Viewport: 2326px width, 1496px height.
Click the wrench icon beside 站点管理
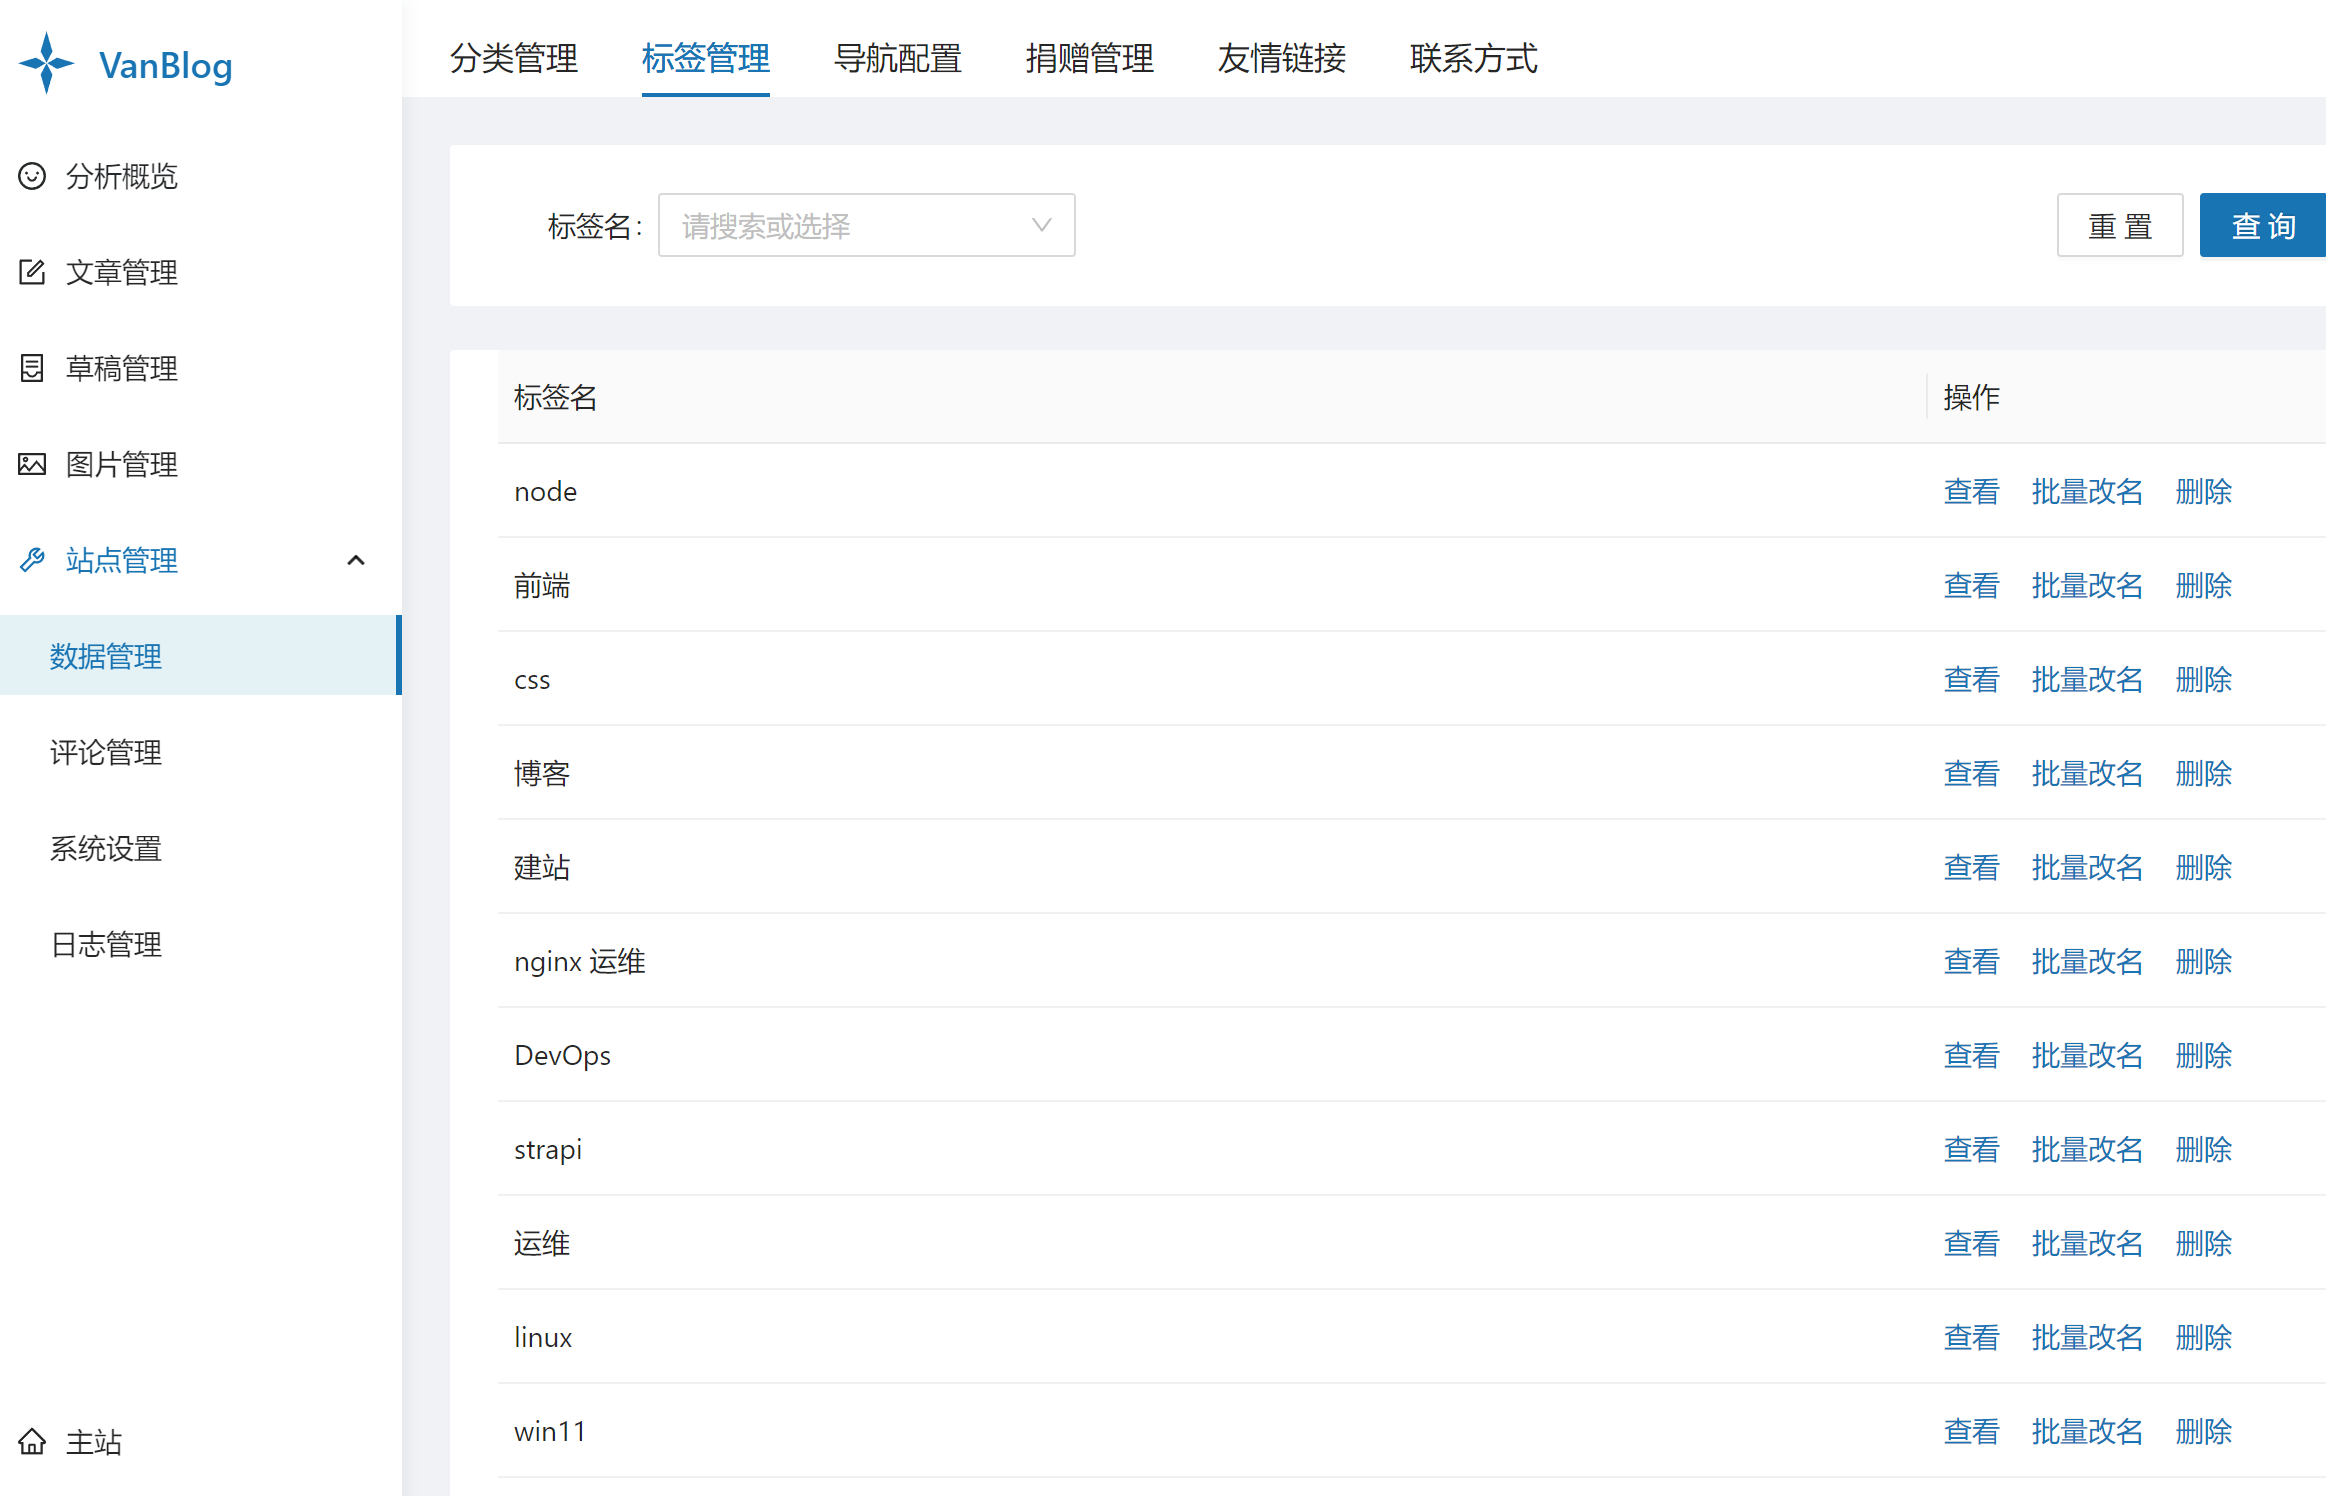point(32,560)
